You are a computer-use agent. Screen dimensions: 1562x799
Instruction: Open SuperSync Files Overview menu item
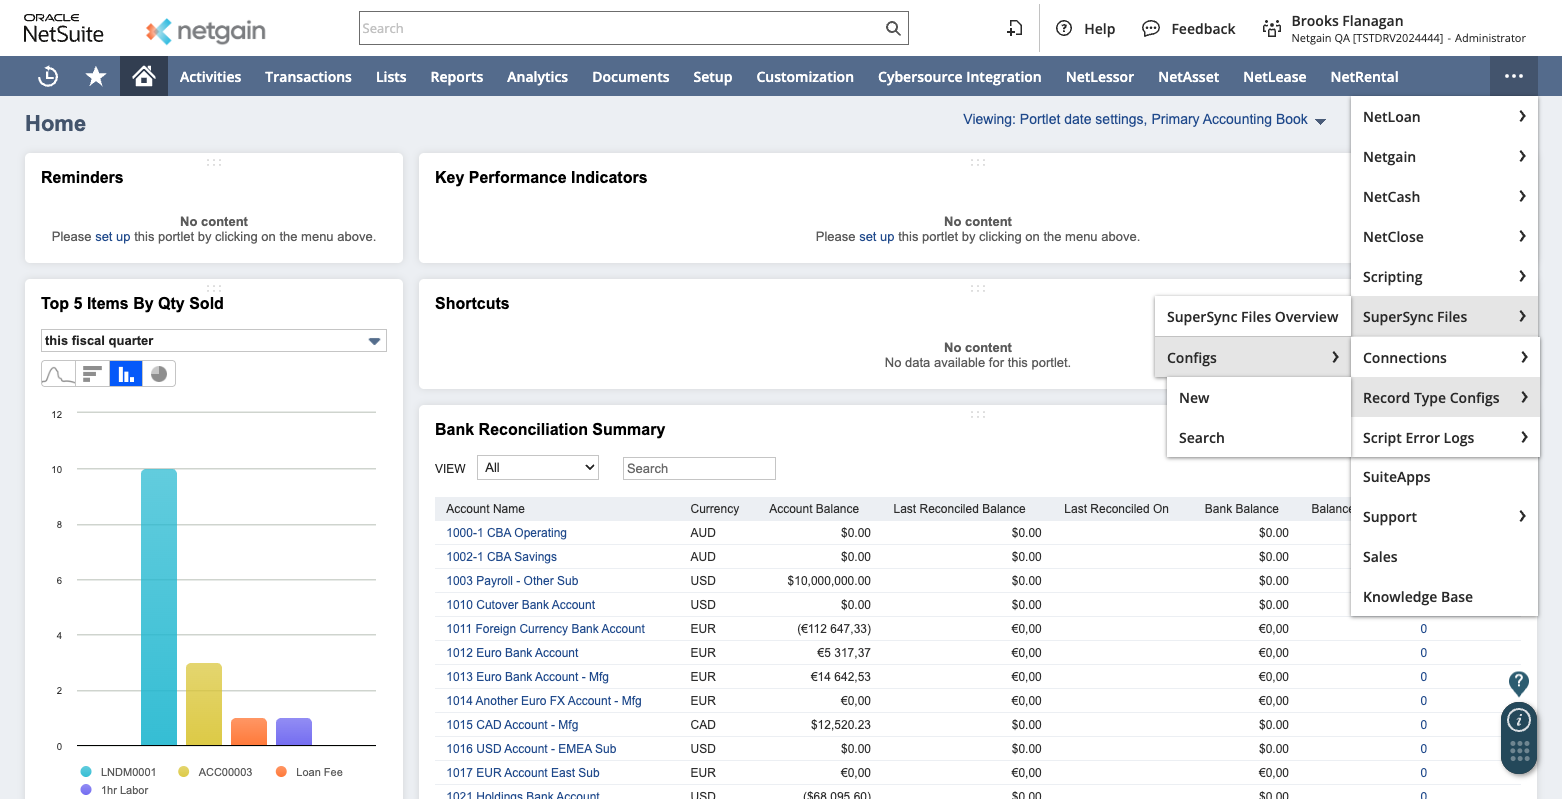click(x=1252, y=317)
